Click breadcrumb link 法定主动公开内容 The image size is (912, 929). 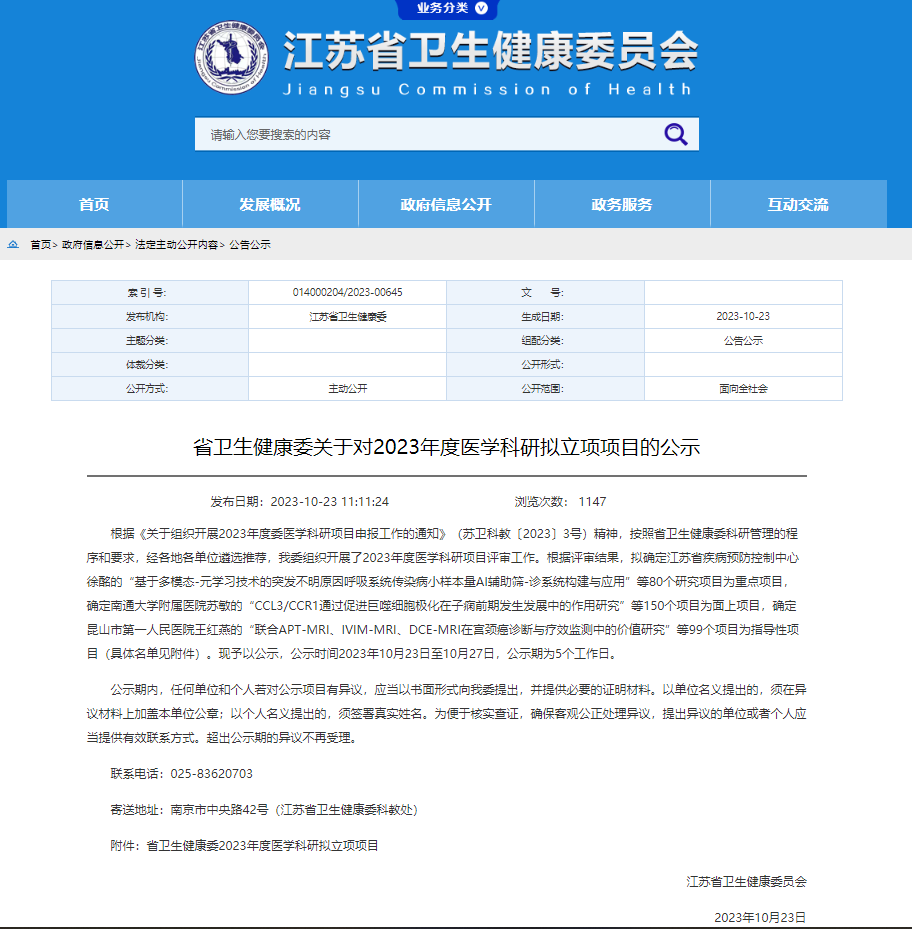tap(177, 245)
